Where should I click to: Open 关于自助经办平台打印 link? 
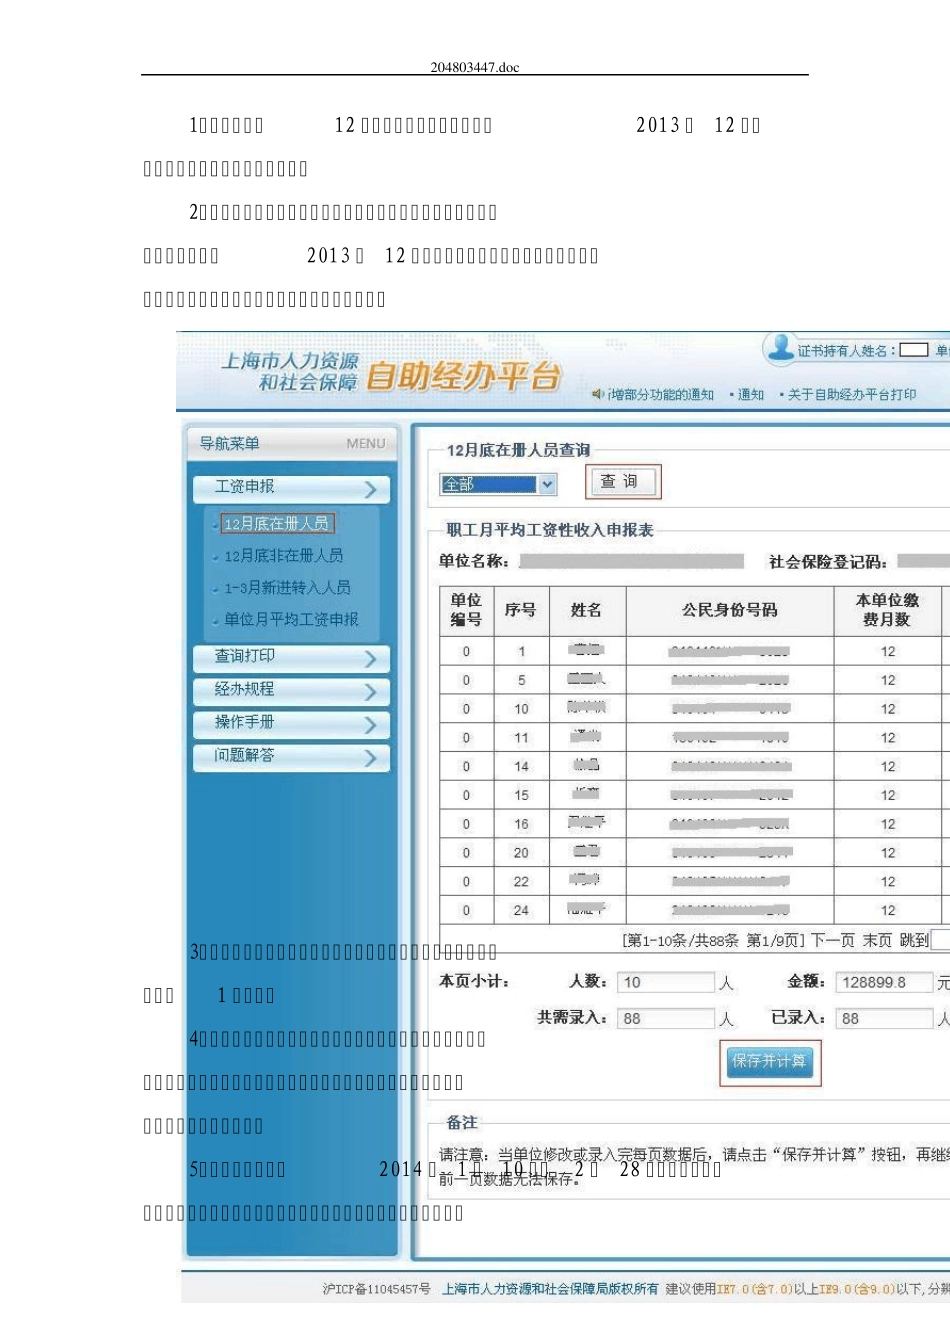point(851,395)
